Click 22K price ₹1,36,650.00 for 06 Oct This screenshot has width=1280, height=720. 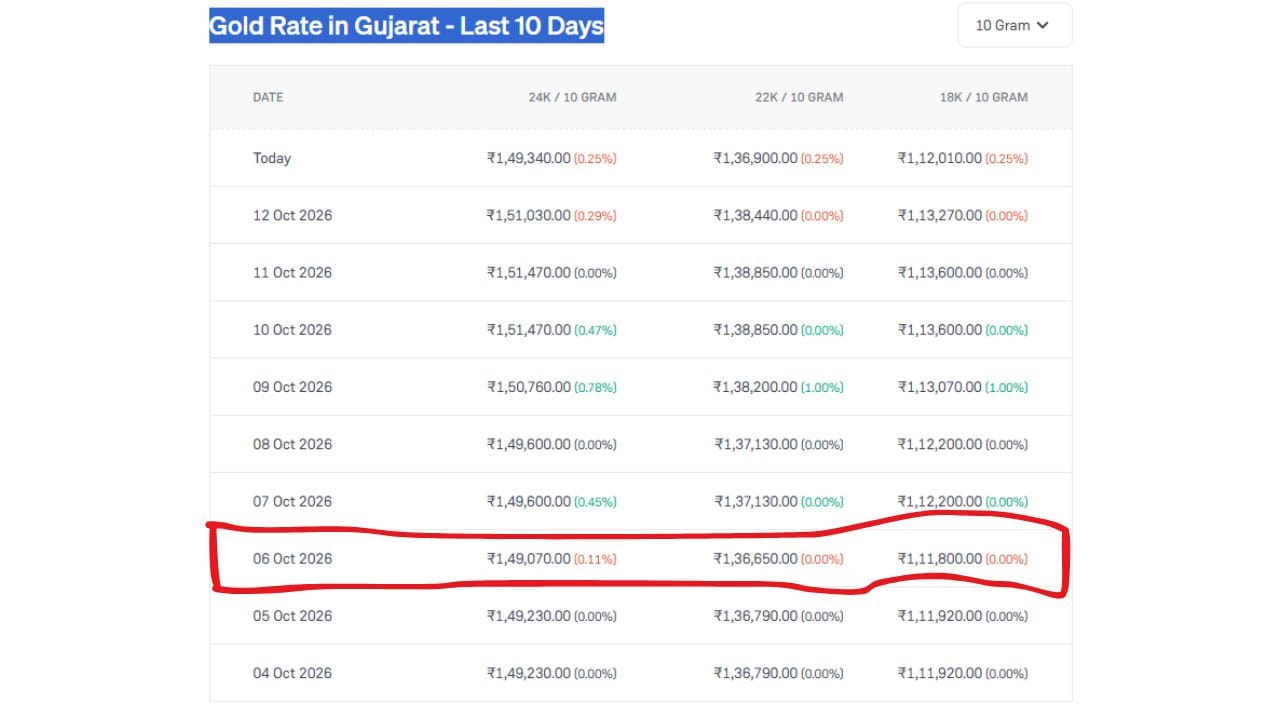coord(756,558)
